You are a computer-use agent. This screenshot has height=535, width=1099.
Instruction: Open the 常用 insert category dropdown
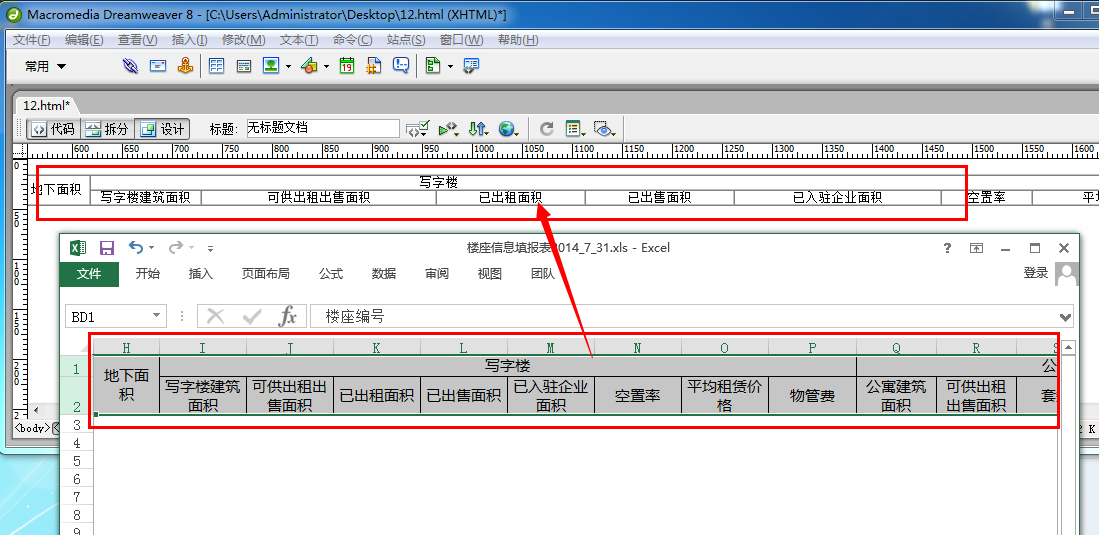[x=46, y=67]
